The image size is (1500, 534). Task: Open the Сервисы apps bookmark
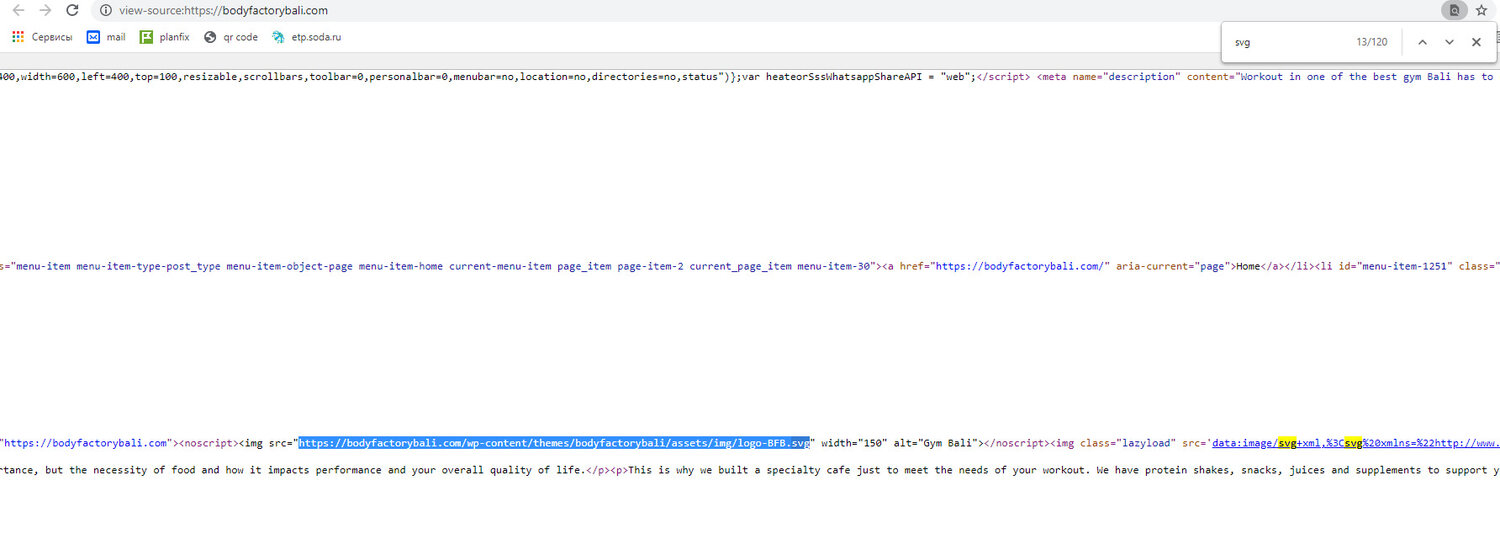coord(42,37)
